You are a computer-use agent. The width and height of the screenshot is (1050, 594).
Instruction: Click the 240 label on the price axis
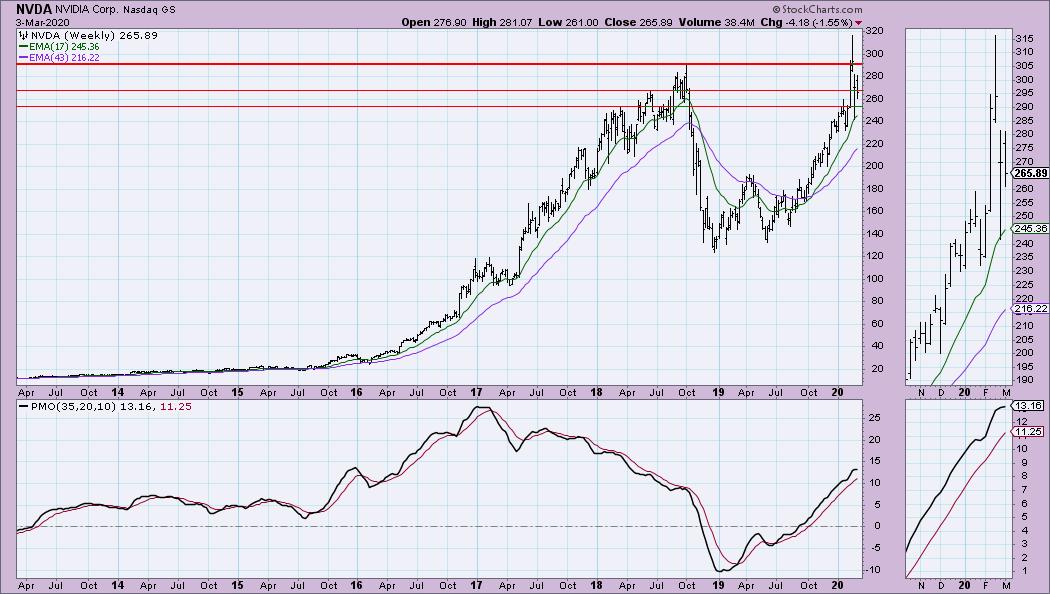873,121
